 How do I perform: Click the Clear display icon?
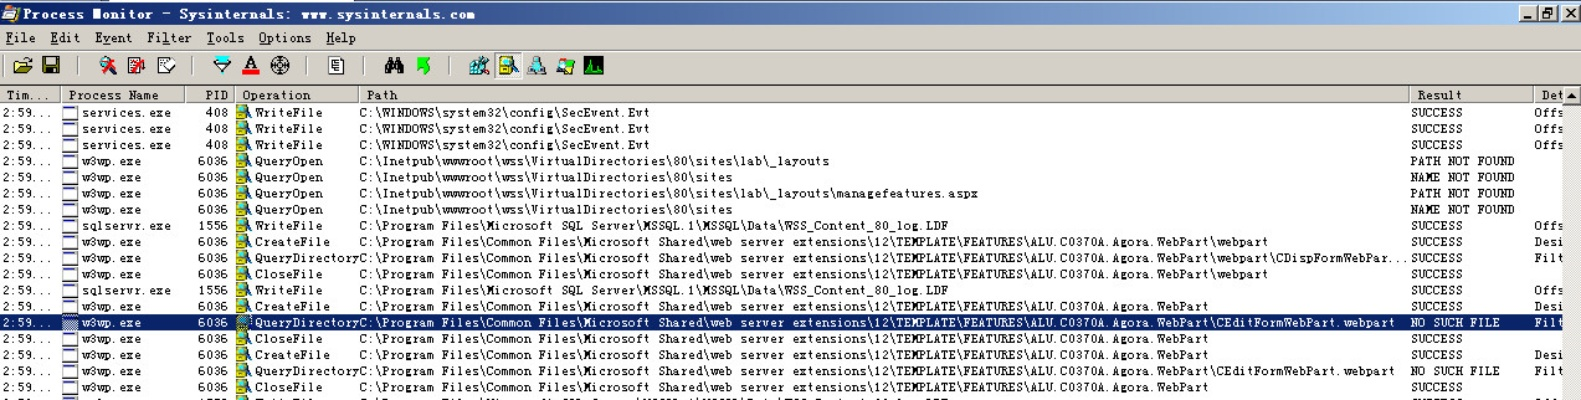166,66
